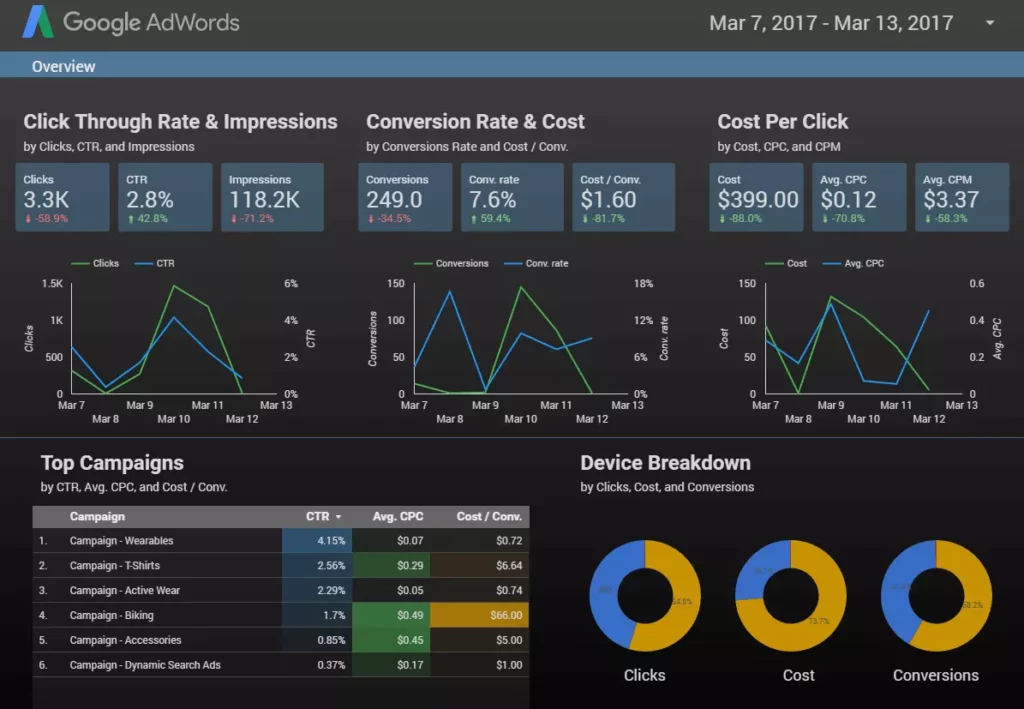
Task: Sort table by CTR column header
Action: pyautogui.click(x=323, y=517)
